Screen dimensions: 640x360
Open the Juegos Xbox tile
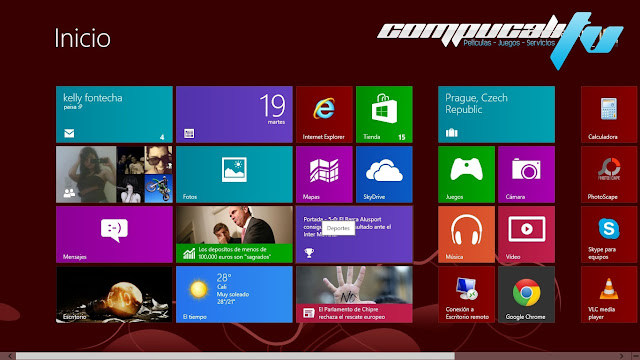click(x=466, y=174)
